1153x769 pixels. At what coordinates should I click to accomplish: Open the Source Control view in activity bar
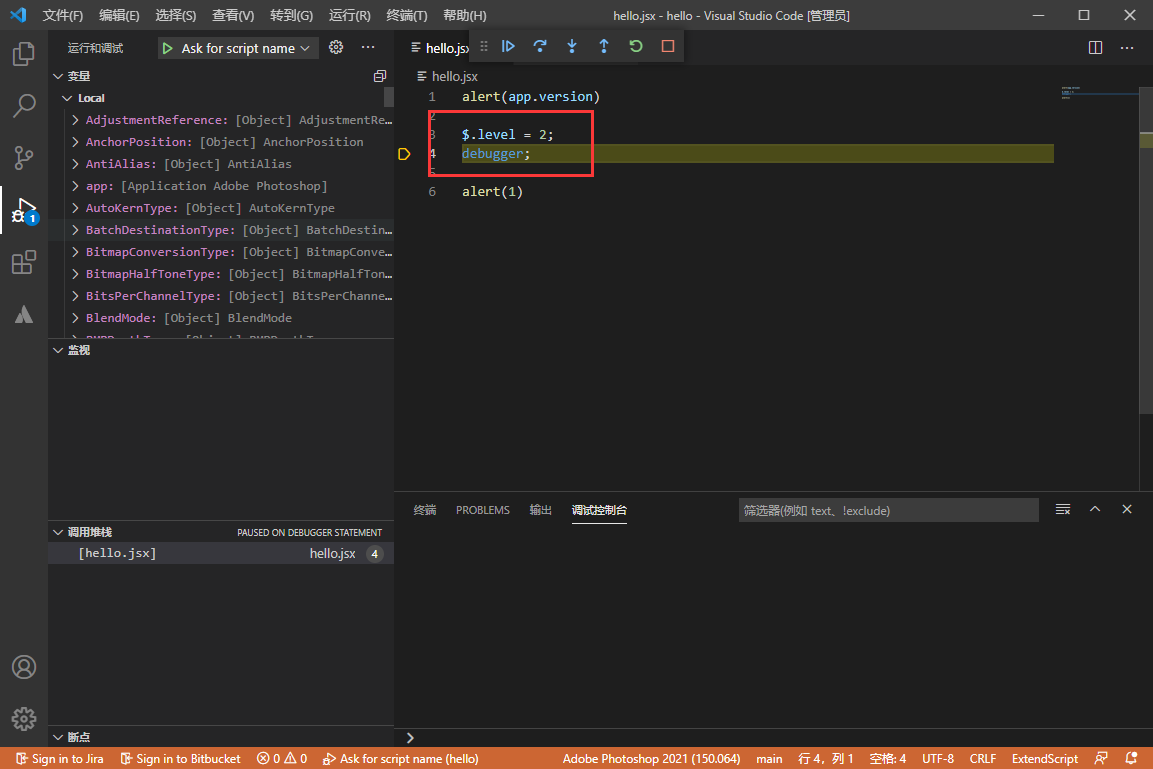pos(24,158)
